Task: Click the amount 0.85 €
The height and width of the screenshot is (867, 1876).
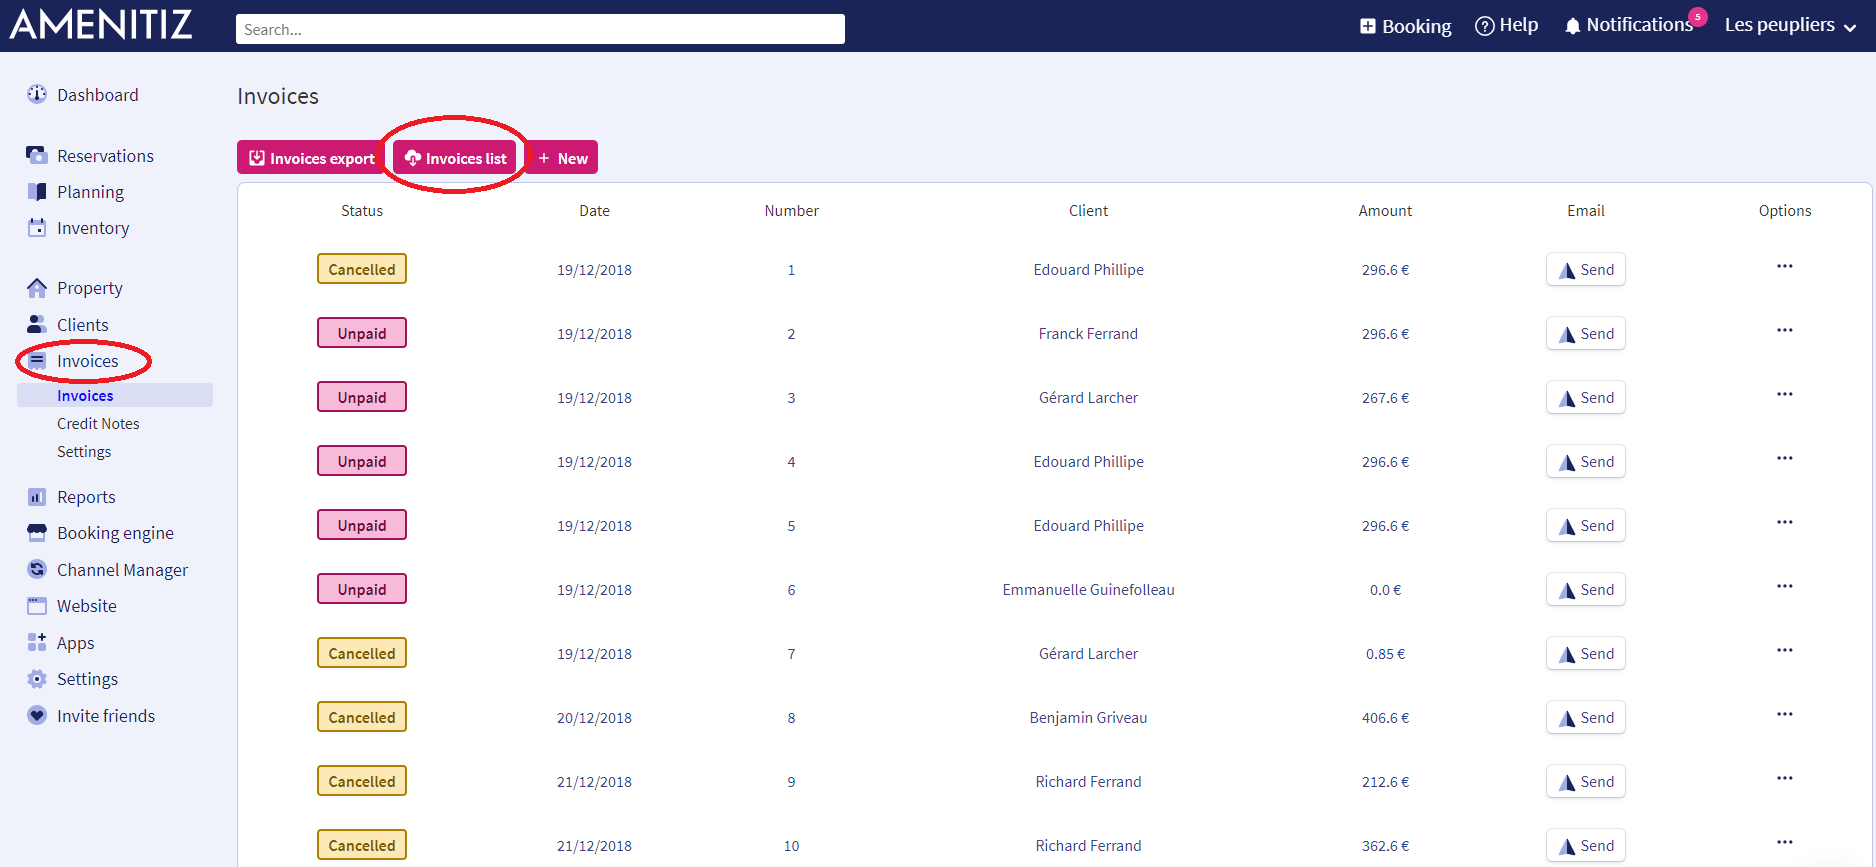Action: (1385, 654)
